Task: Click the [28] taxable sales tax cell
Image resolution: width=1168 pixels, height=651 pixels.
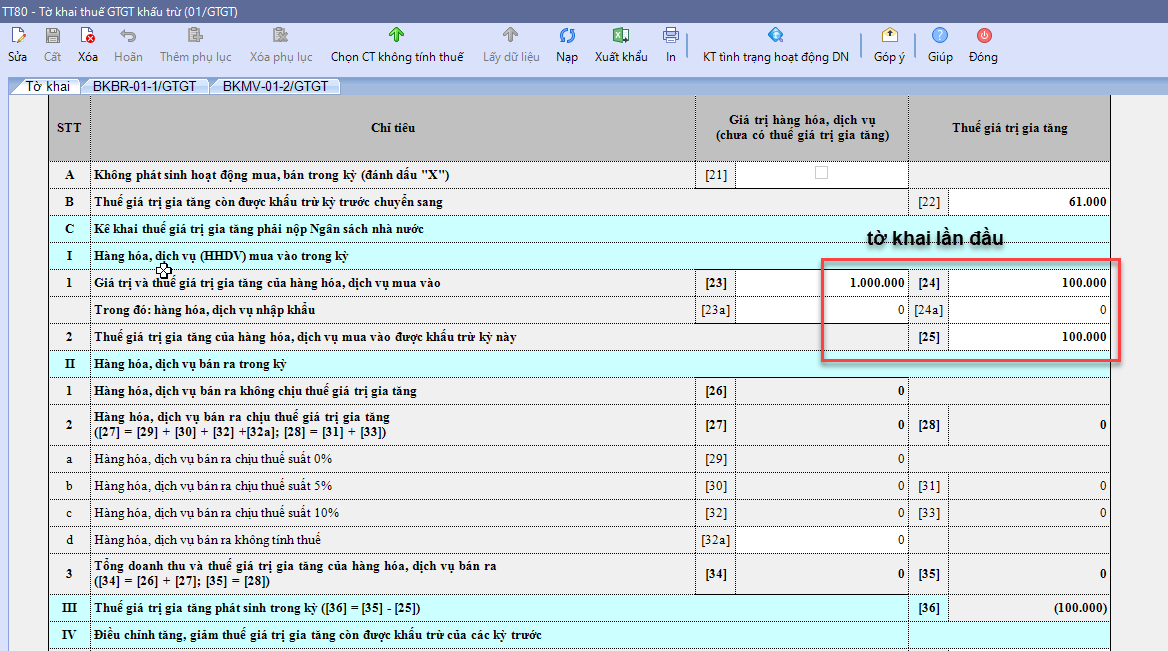Action: (x=1029, y=425)
